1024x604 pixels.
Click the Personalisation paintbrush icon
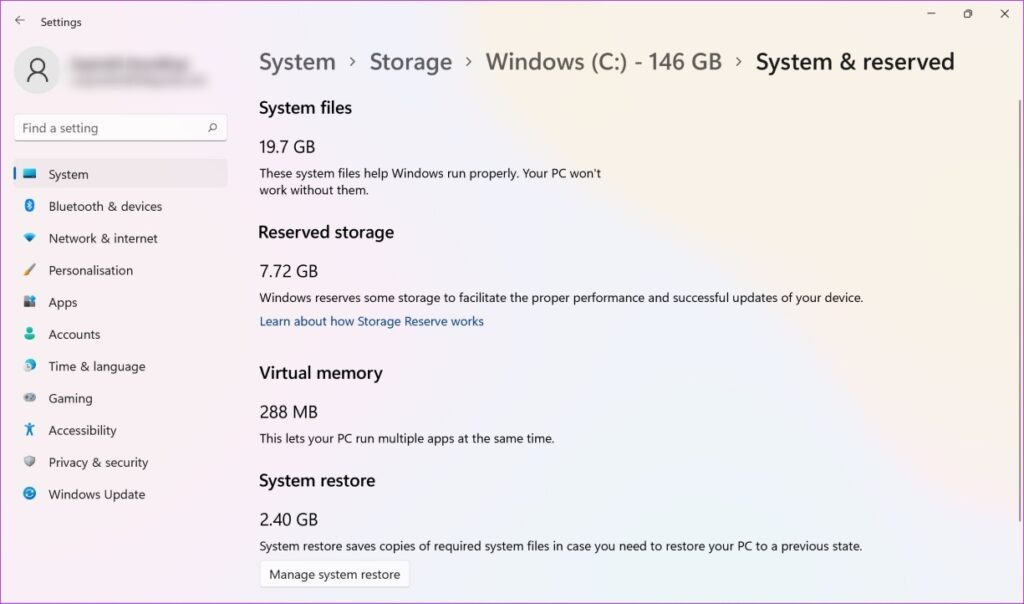tap(29, 270)
